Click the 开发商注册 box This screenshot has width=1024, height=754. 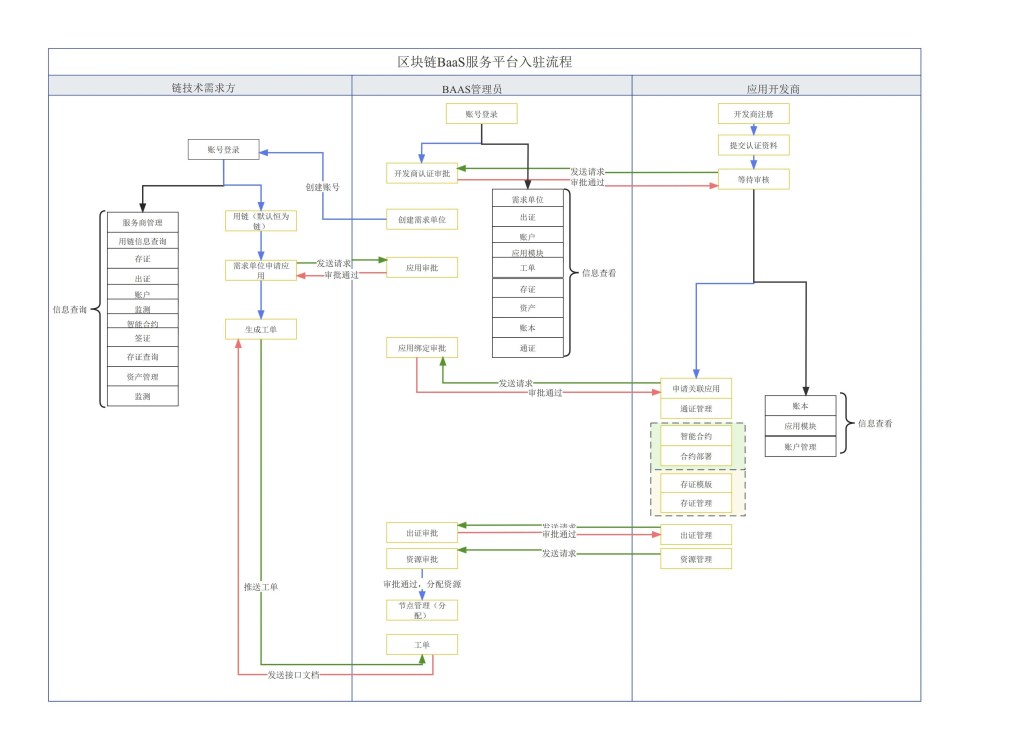click(x=753, y=113)
